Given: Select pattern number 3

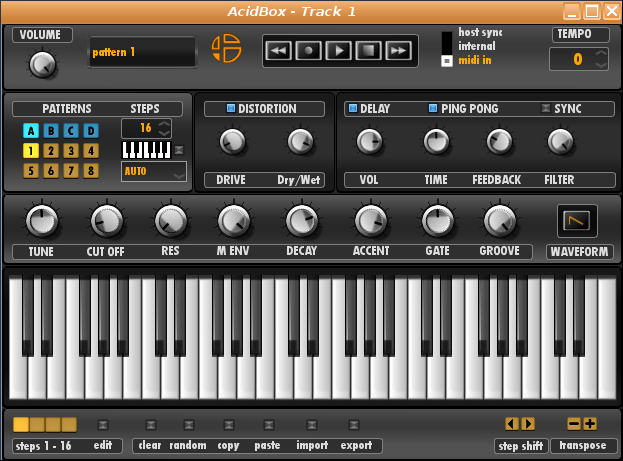Looking at the screenshot, I should click(x=71, y=151).
